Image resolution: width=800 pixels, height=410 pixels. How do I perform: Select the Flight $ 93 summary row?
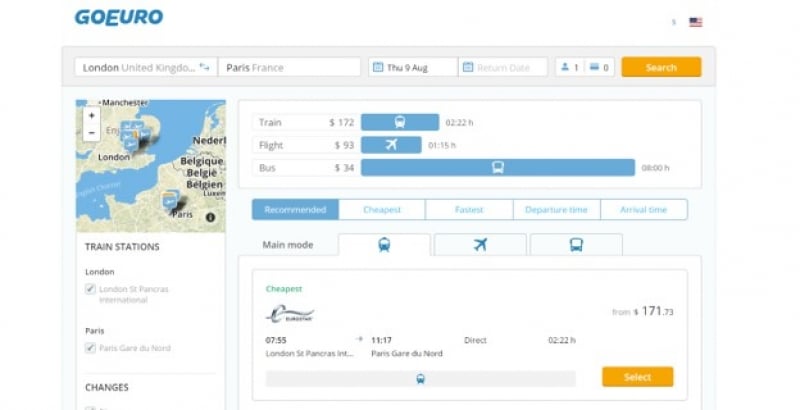(306, 145)
